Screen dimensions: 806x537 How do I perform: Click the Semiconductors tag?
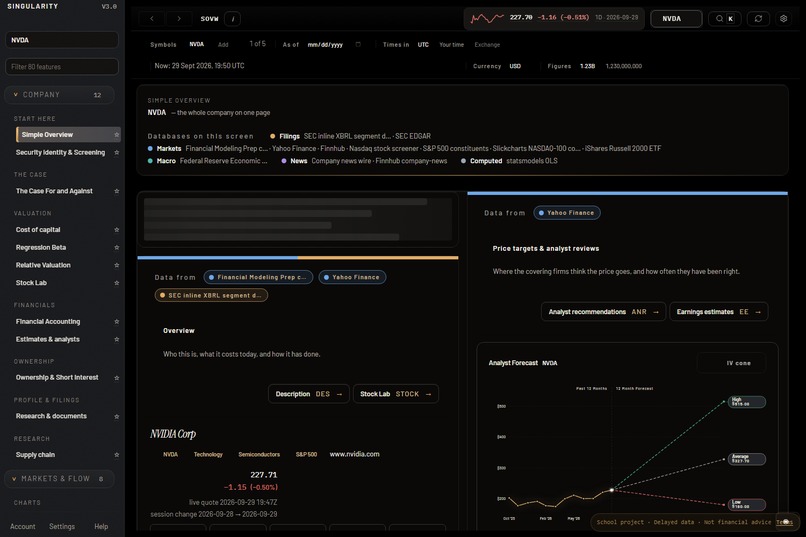259,455
